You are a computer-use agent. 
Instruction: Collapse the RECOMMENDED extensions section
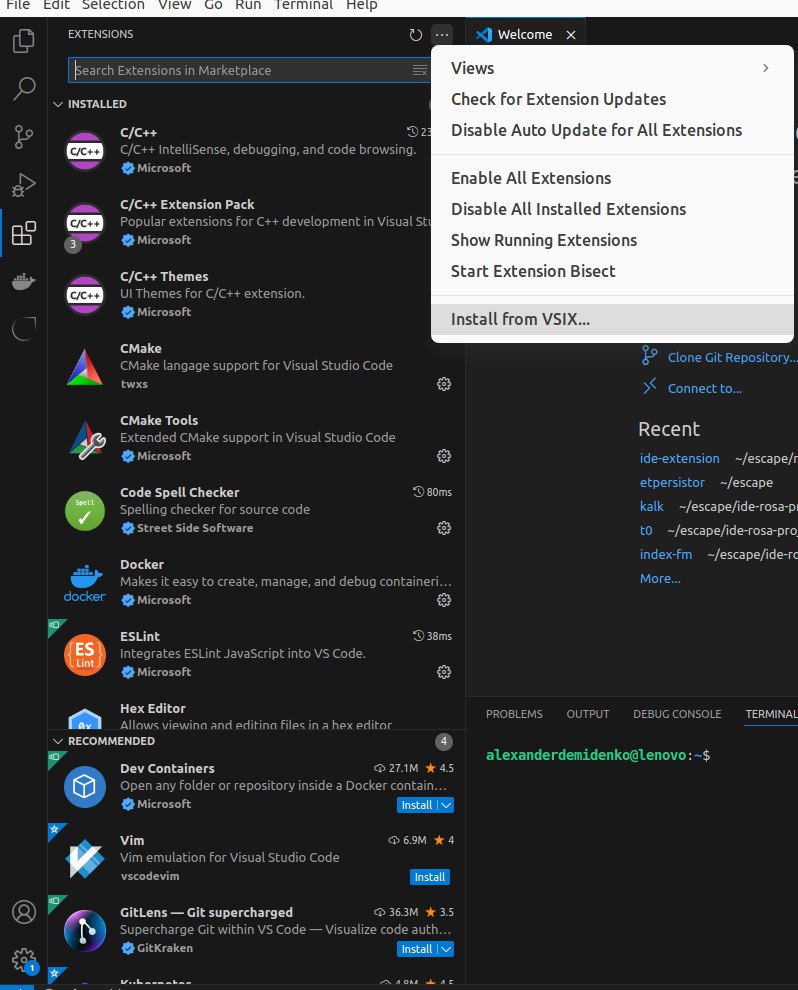pyautogui.click(x=58, y=741)
